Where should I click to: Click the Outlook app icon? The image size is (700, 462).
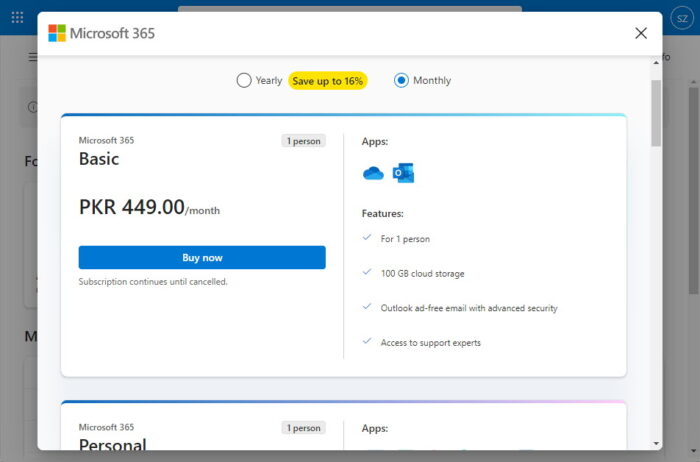click(403, 173)
